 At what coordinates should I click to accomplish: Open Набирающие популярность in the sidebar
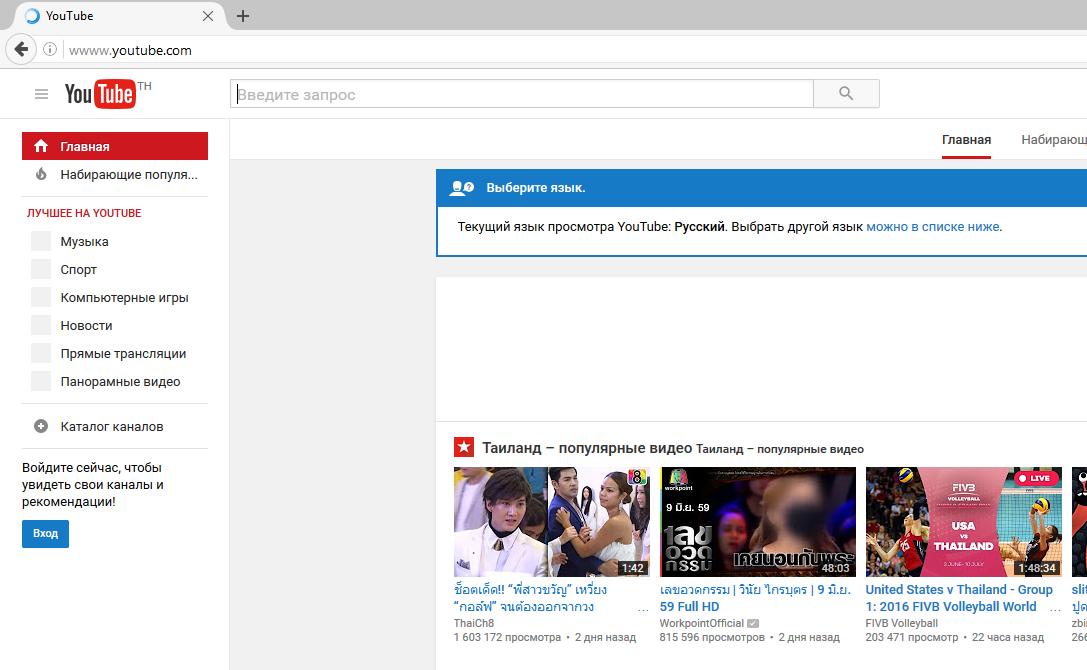coord(128,174)
